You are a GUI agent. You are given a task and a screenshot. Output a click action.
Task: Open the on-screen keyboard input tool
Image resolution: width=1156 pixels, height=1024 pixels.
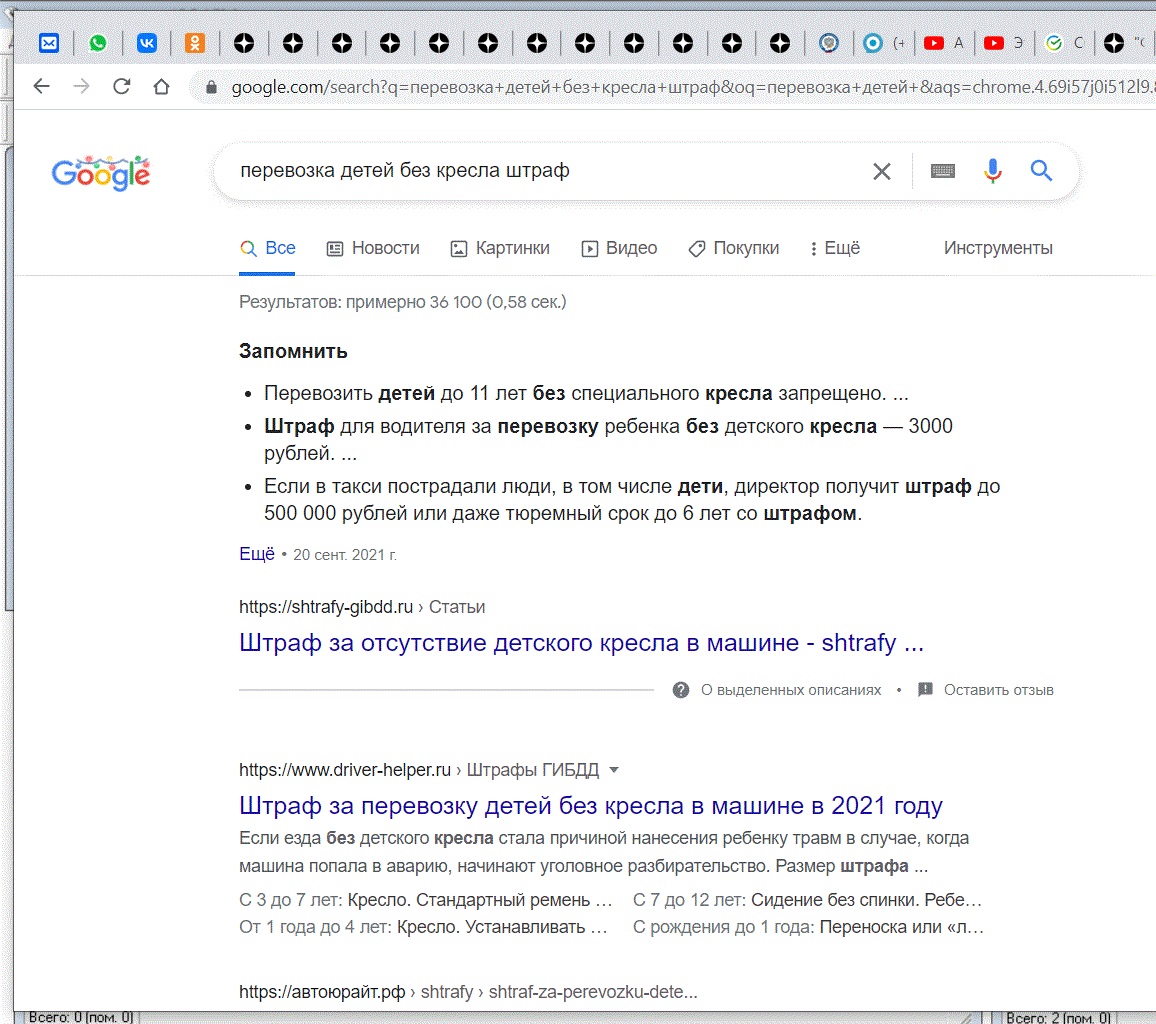[x=942, y=171]
